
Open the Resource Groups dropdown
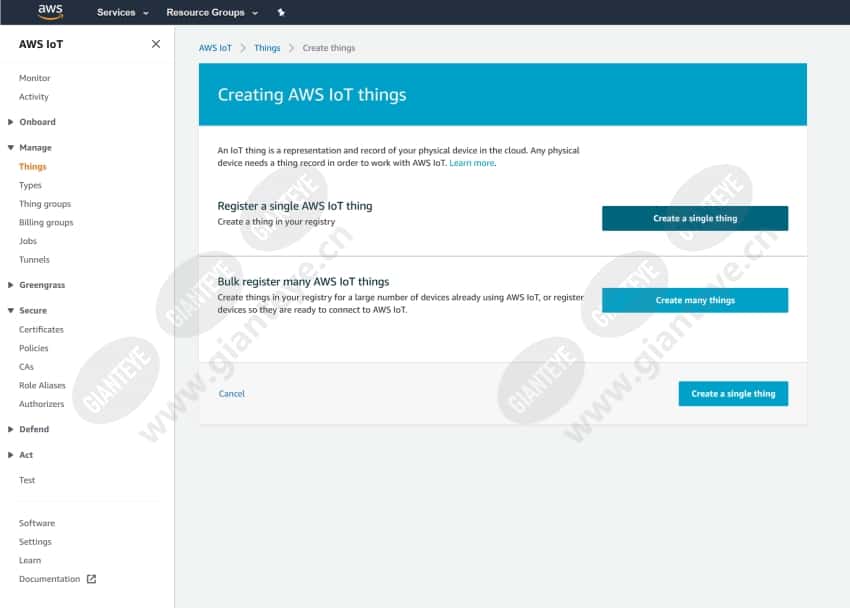(x=212, y=12)
